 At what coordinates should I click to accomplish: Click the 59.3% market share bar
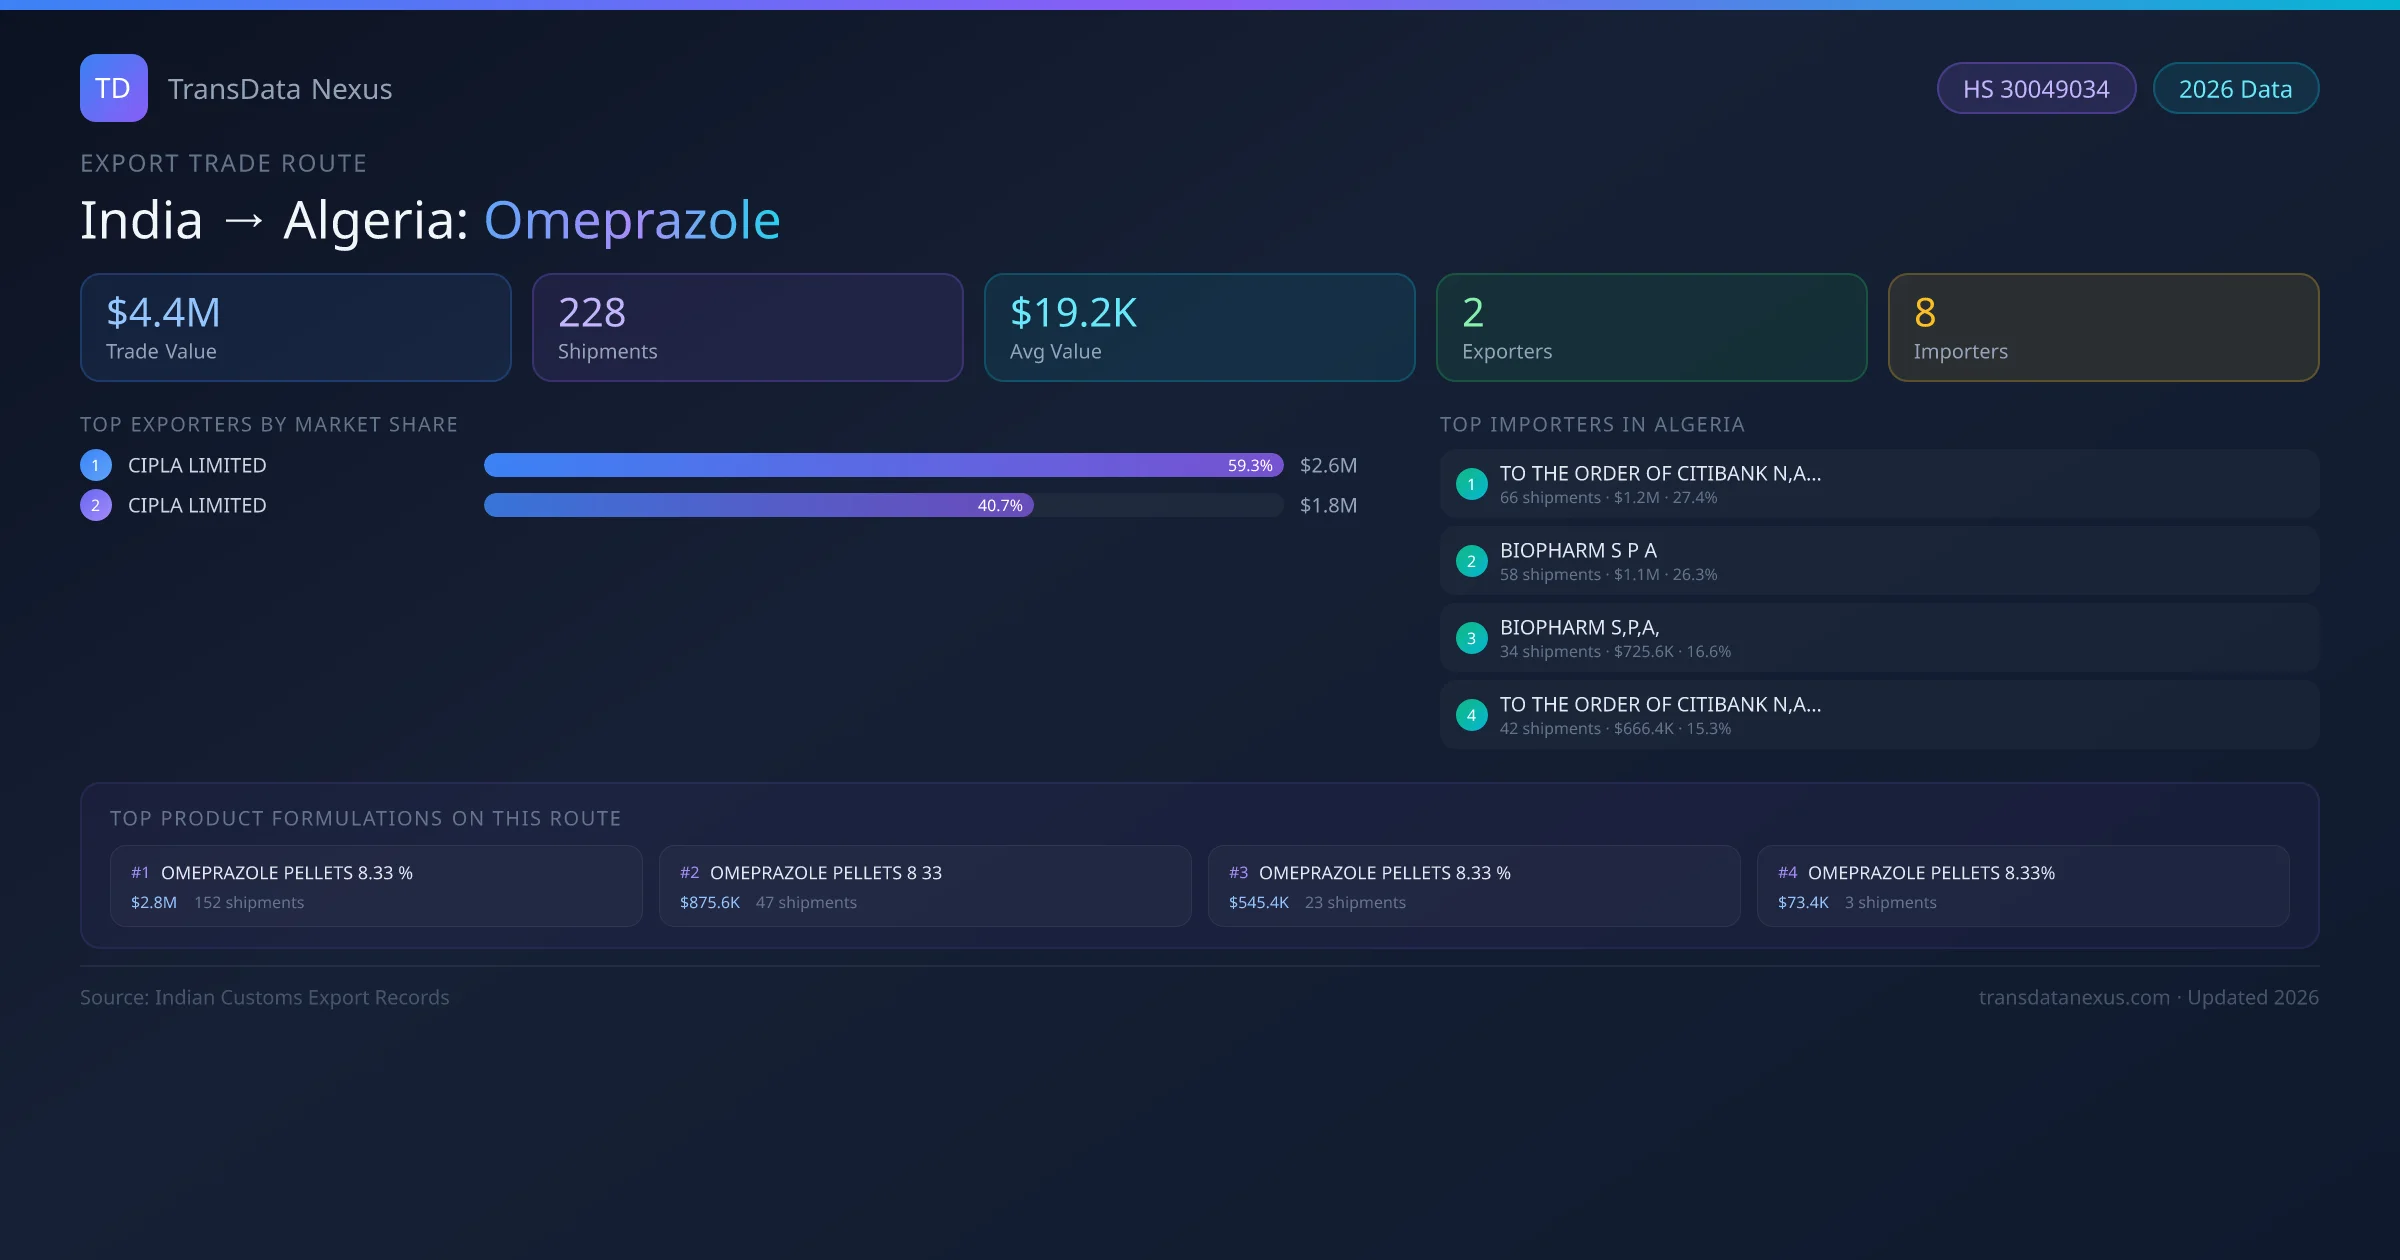[882, 465]
